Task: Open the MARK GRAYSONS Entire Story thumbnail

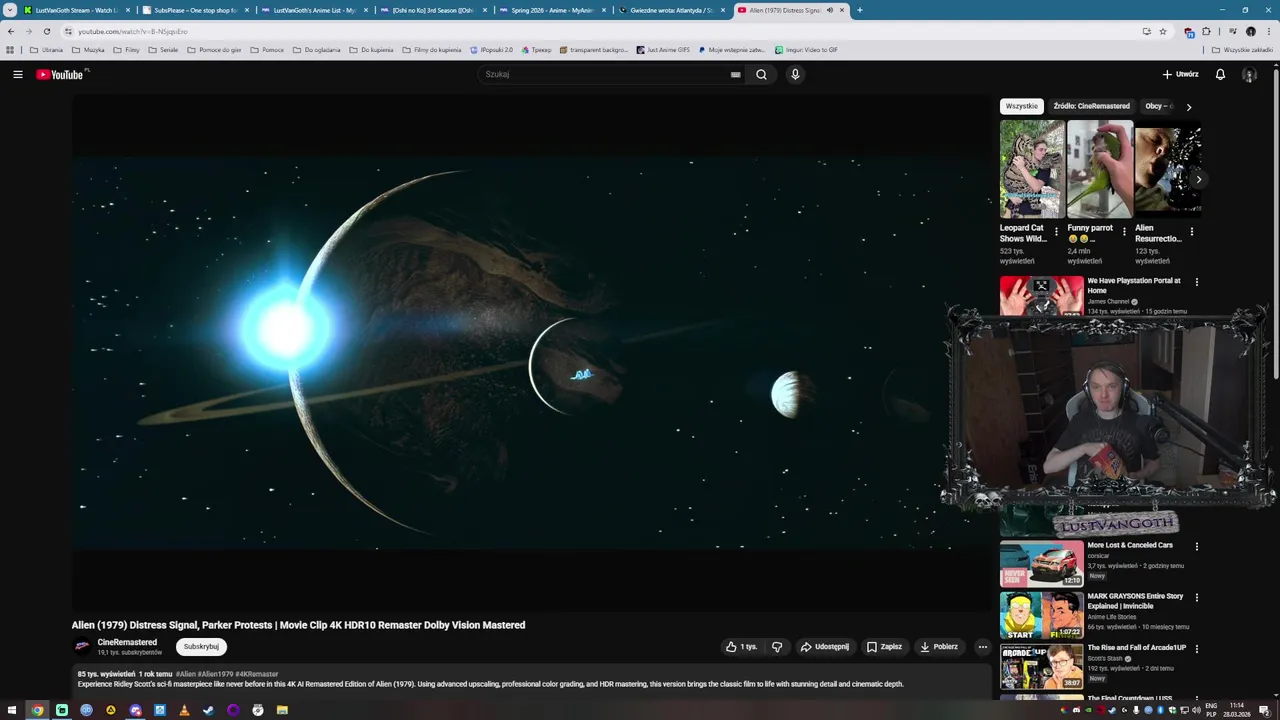Action: [1041, 615]
